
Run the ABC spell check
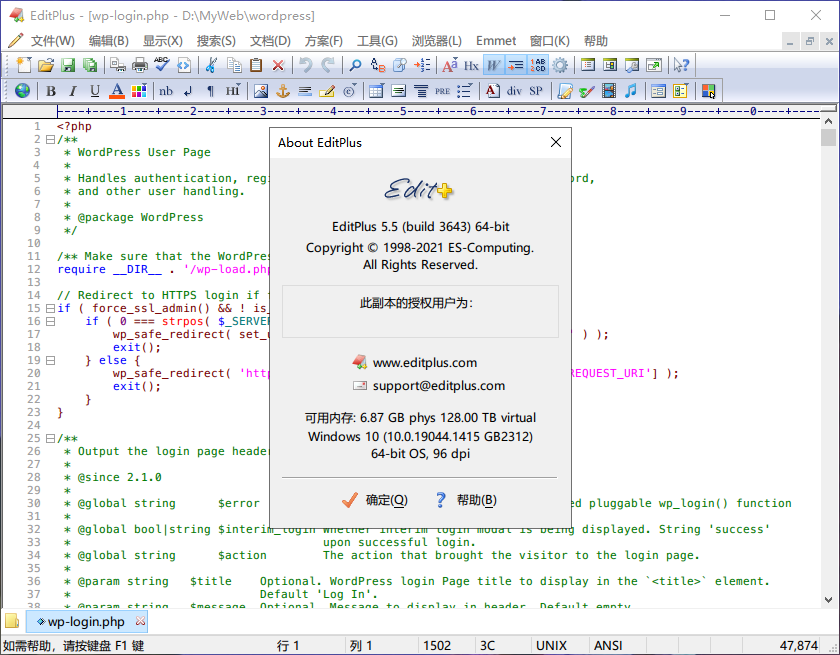coord(161,65)
